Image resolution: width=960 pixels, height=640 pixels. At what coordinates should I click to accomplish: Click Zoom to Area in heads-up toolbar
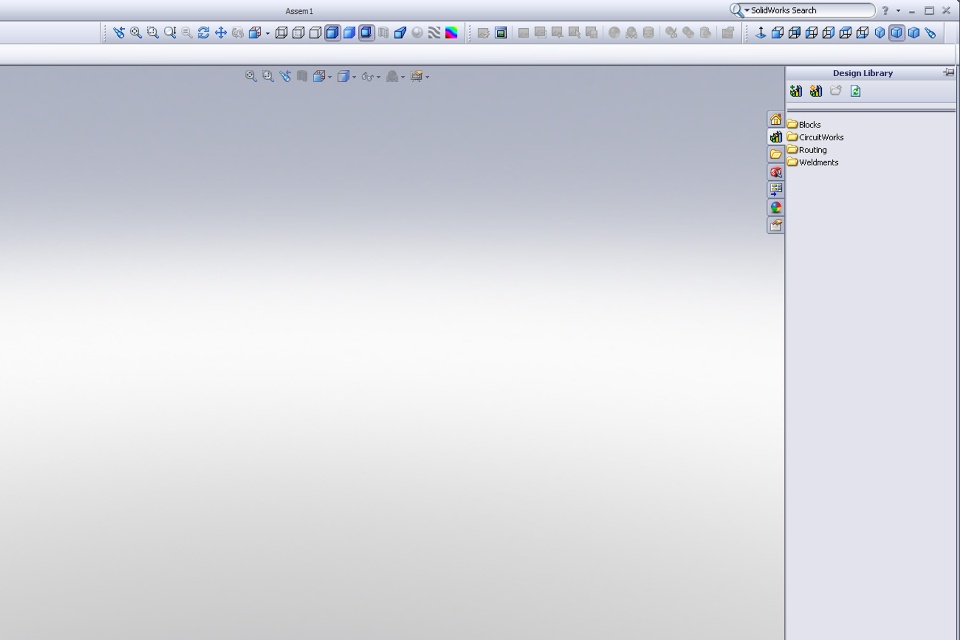[268, 76]
